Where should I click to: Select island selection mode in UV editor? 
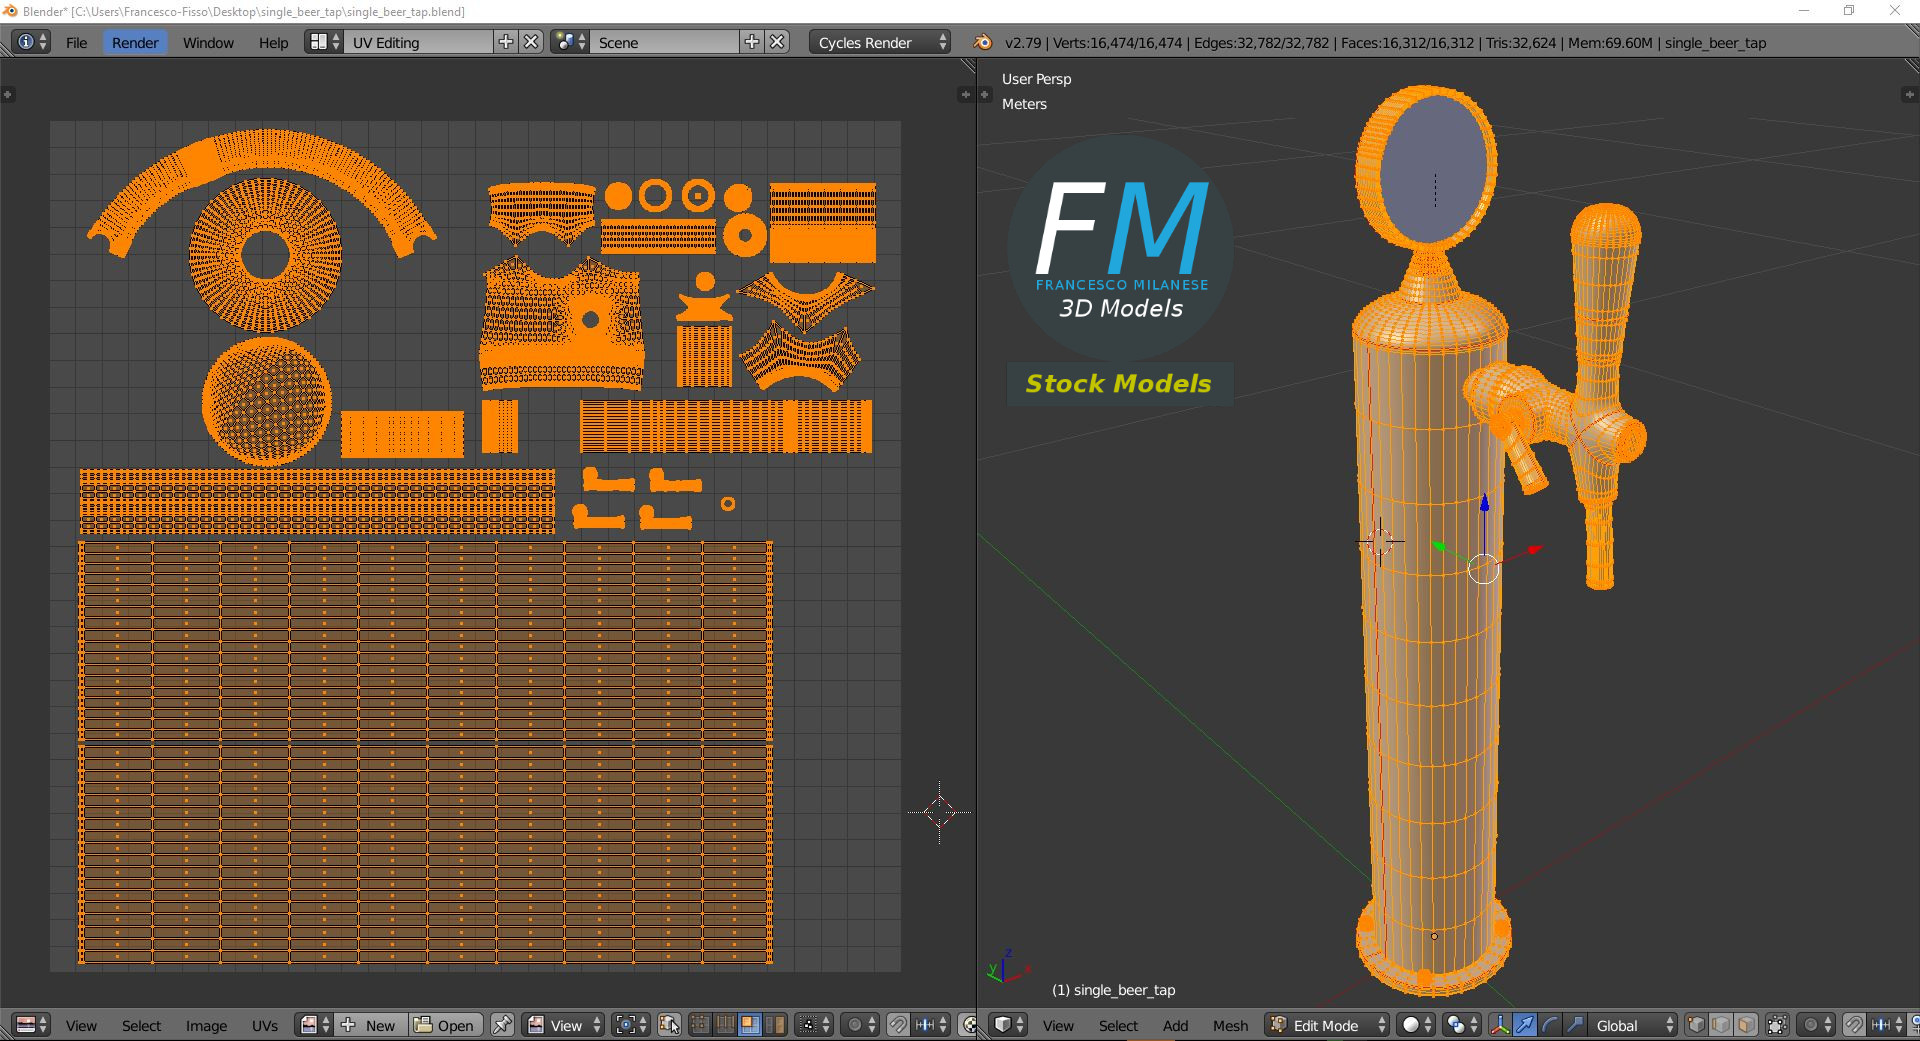coord(773,1025)
